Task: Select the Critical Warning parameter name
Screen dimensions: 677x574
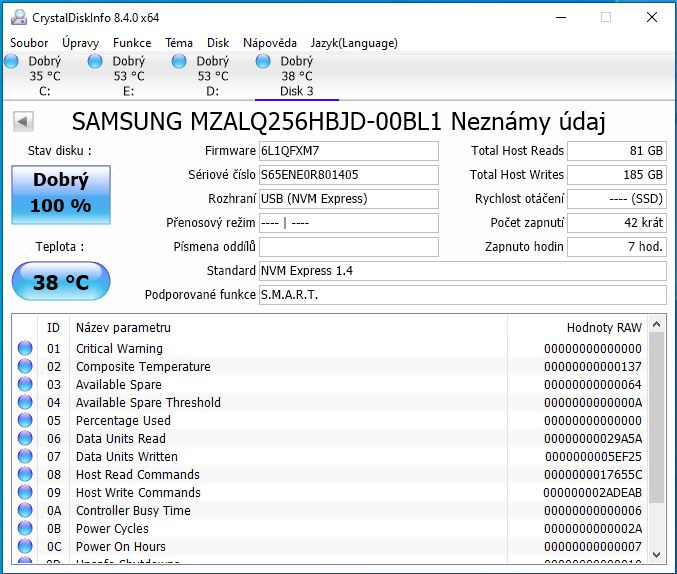Action: (x=119, y=349)
